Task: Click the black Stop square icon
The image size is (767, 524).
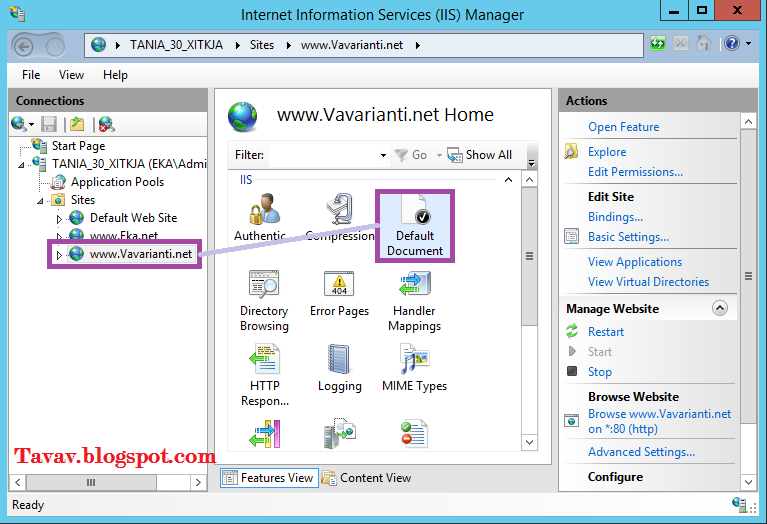Action: pos(572,371)
